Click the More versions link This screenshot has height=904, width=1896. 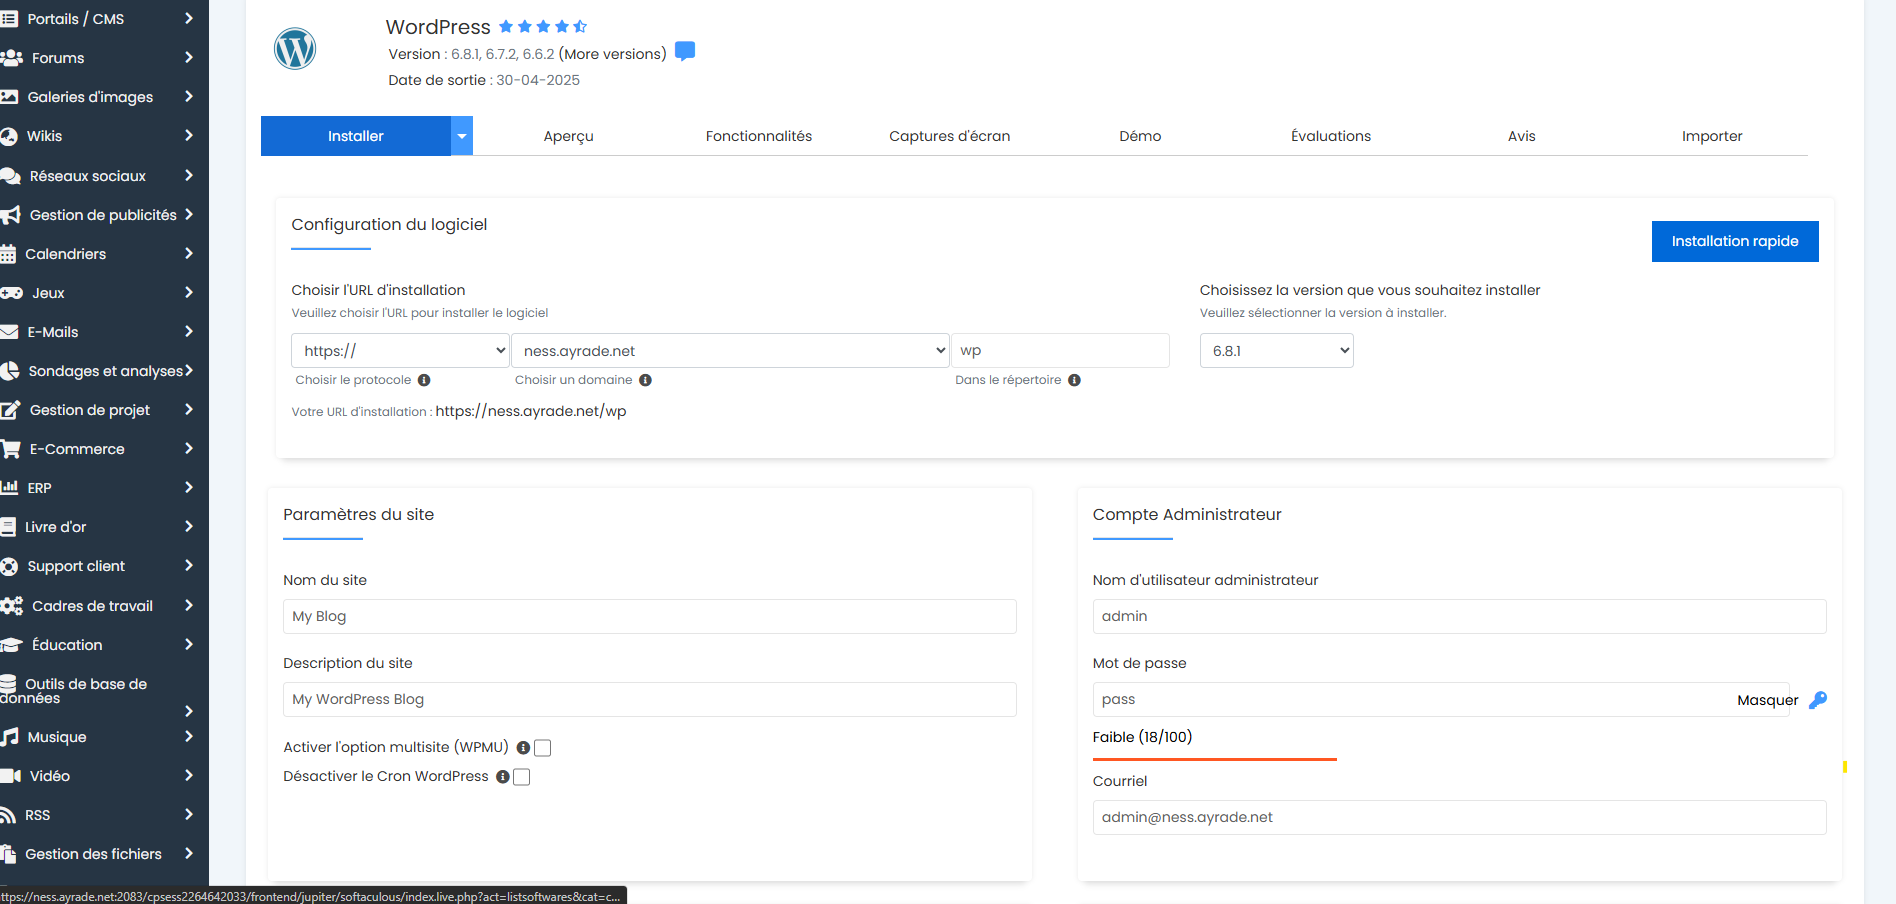[612, 54]
